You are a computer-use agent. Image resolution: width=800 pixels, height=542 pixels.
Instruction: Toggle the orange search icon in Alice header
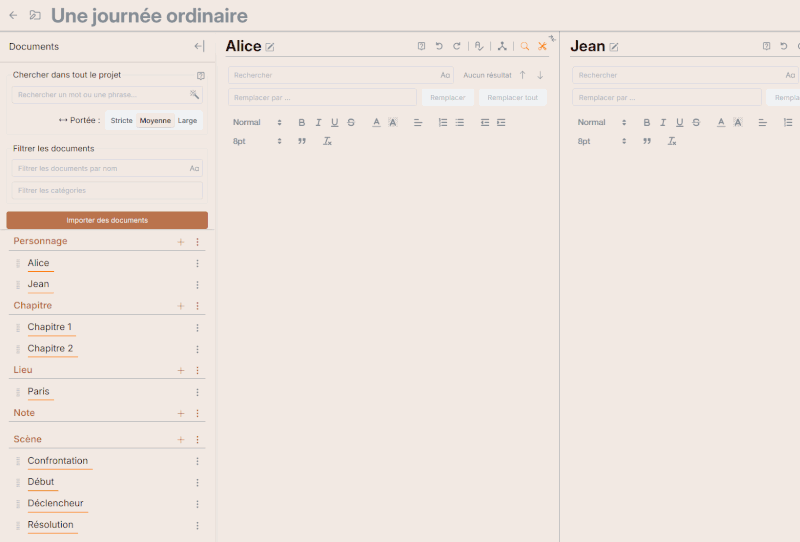click(x=525, y=46)
